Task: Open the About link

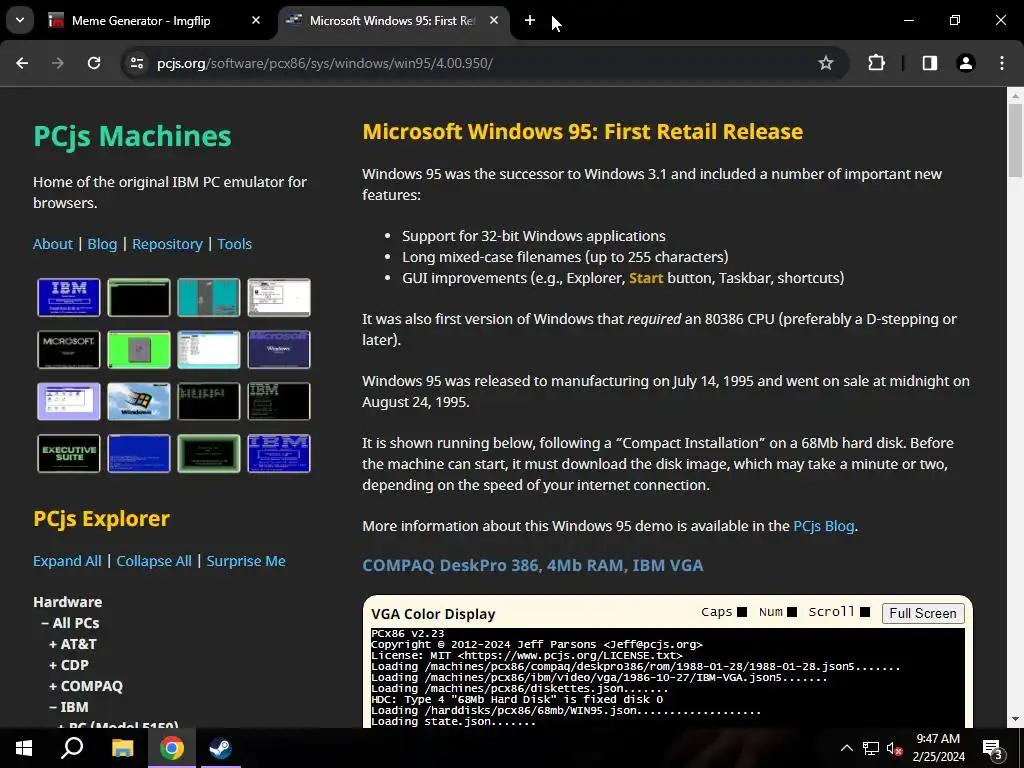Action: [52, 244]
